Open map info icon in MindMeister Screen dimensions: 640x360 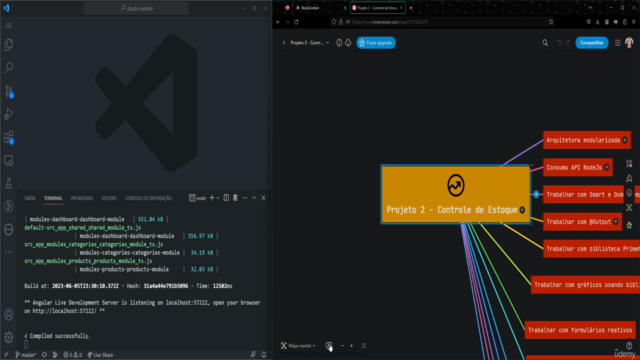click(339, 43)
